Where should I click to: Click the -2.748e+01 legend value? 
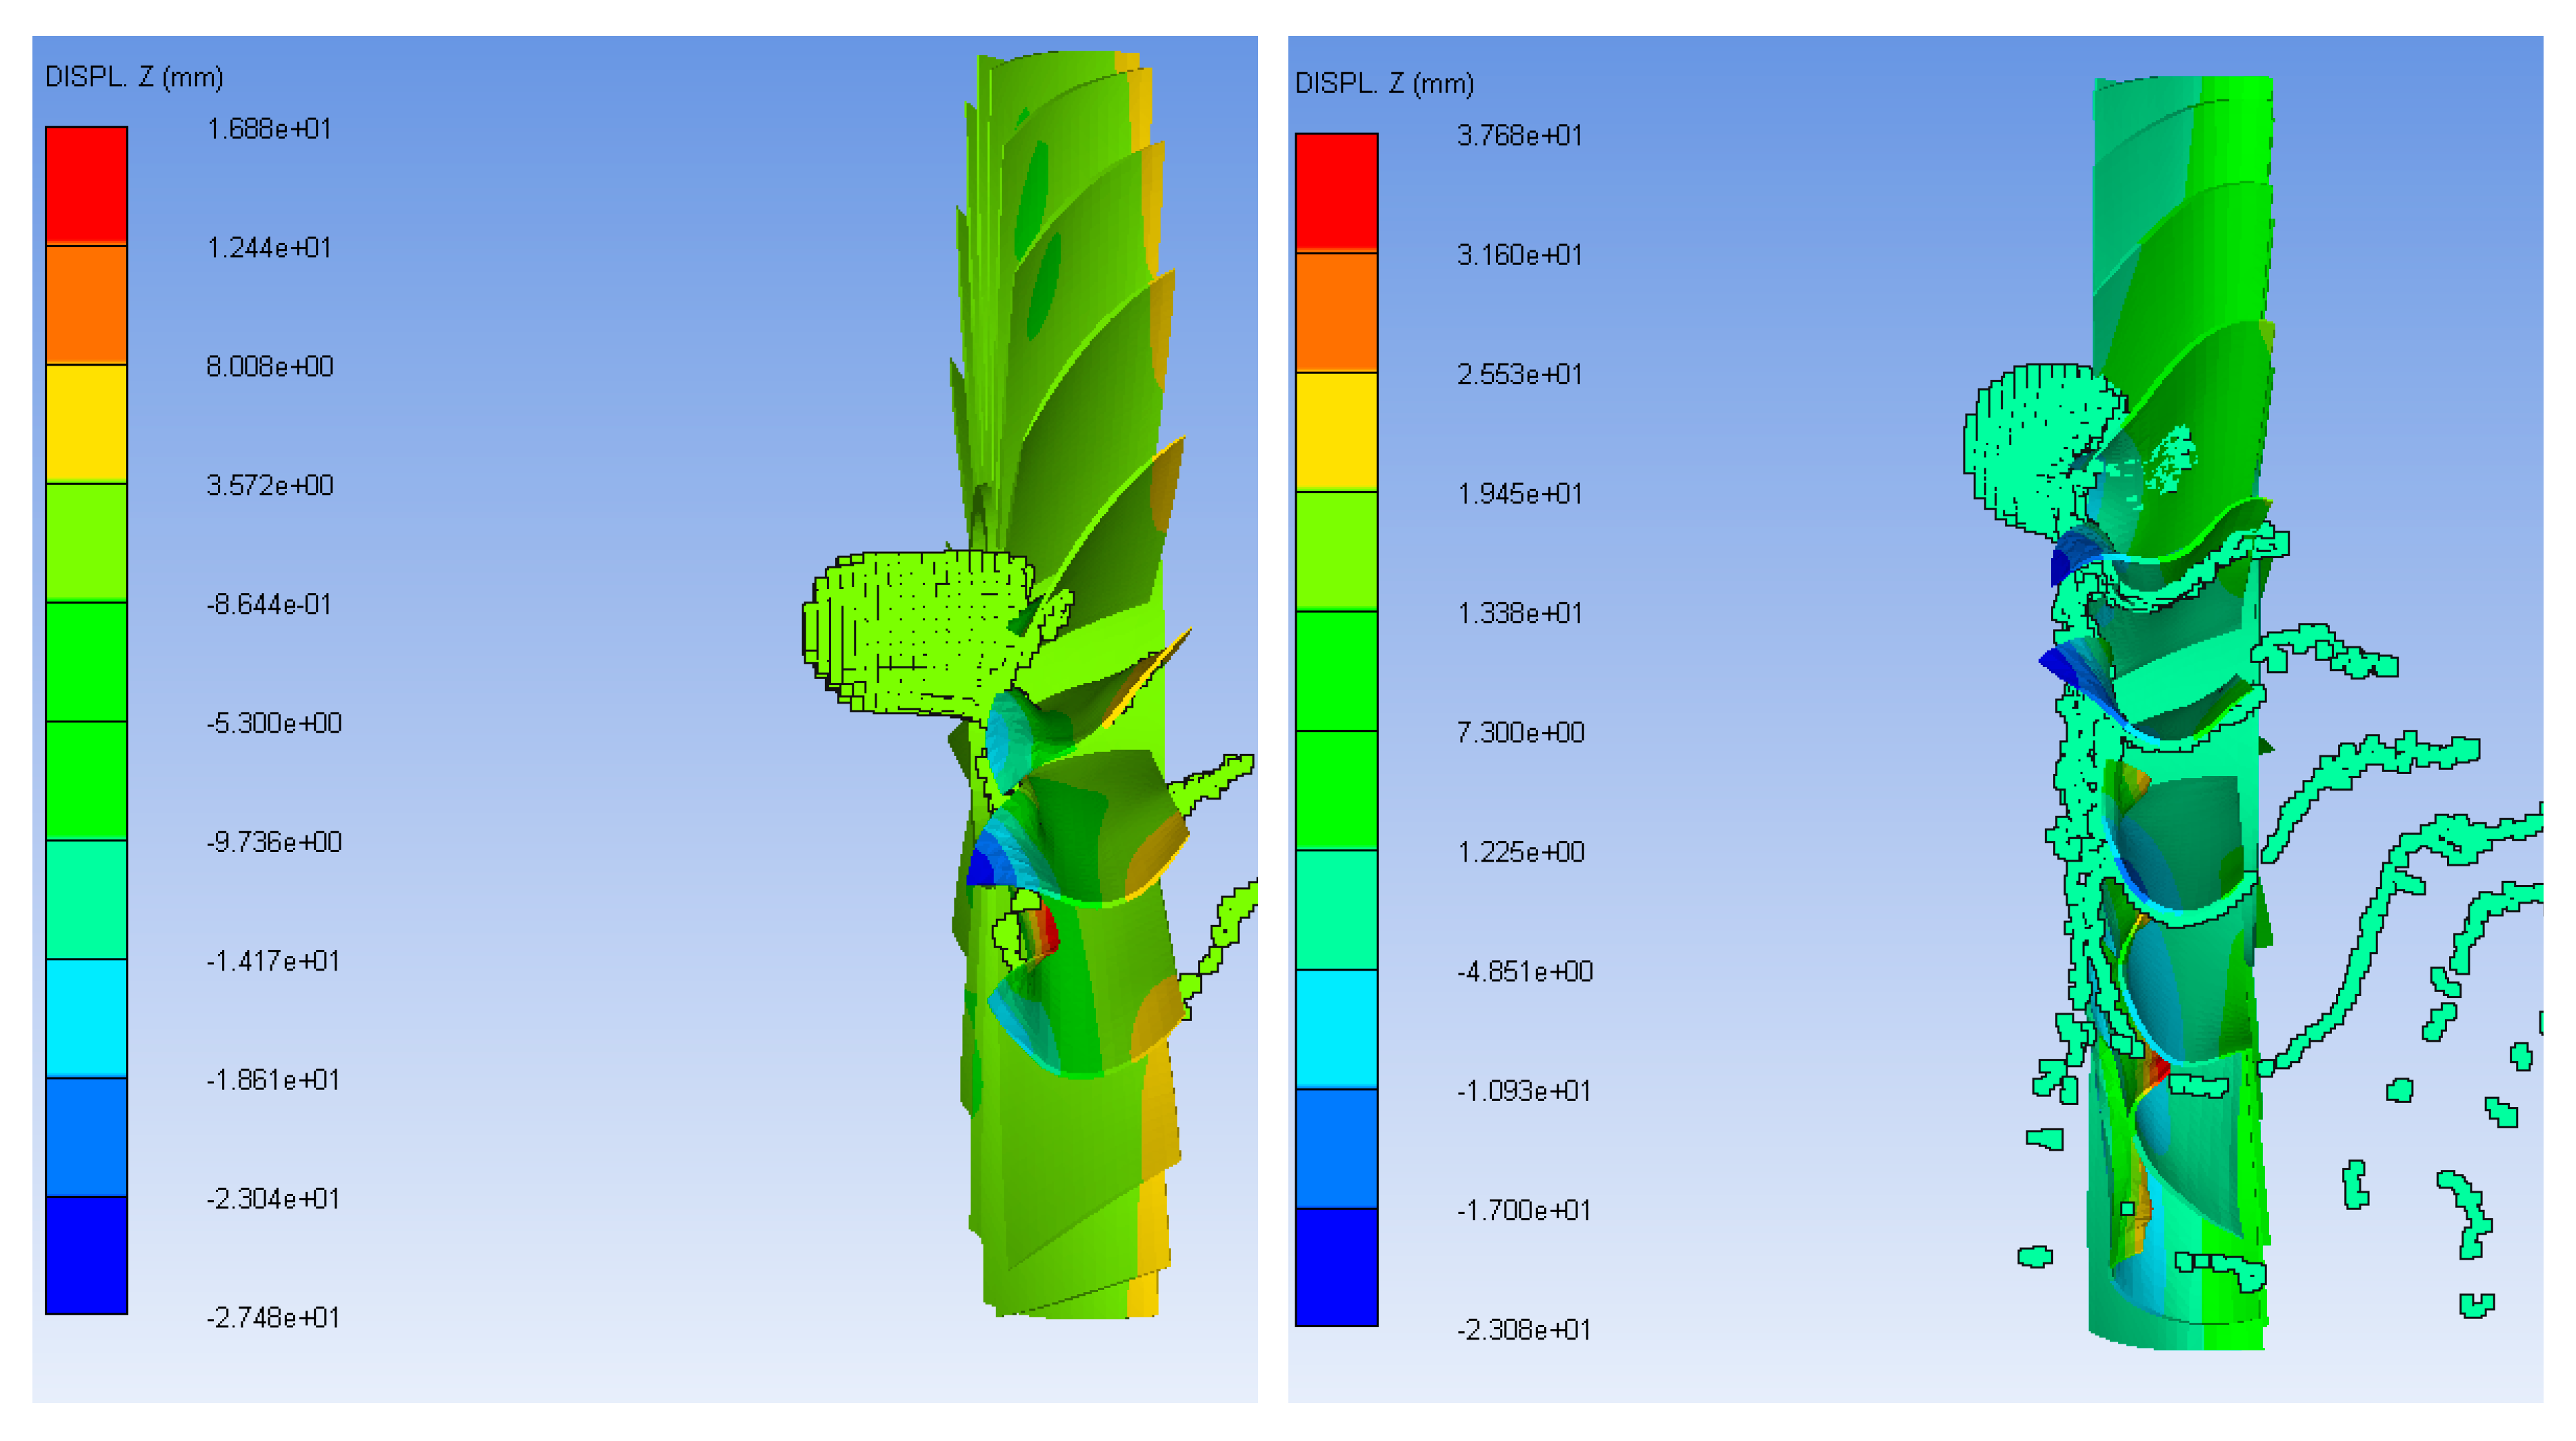tap(272, 1317)
